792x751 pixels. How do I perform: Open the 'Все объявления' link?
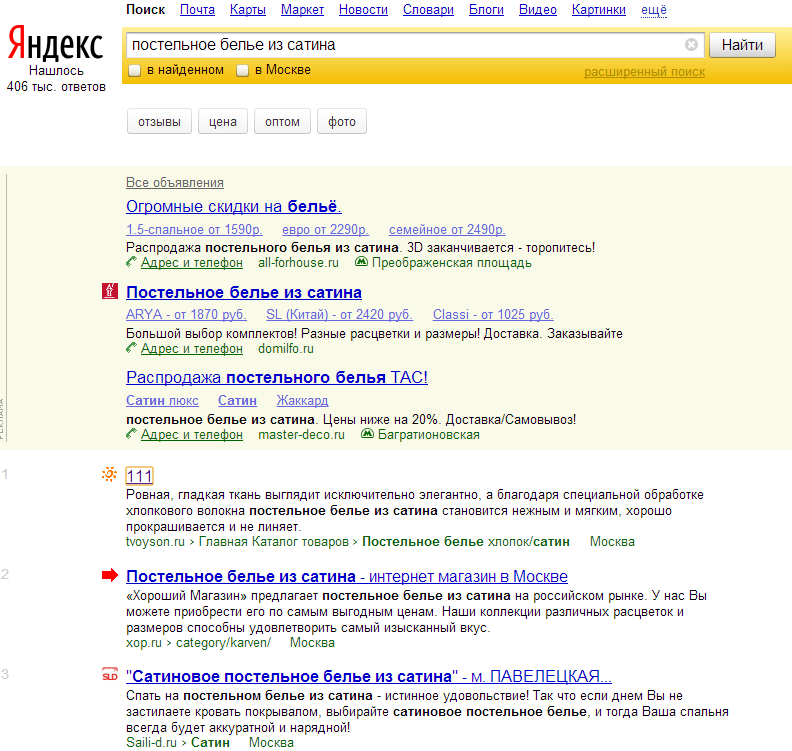point(175,182)
